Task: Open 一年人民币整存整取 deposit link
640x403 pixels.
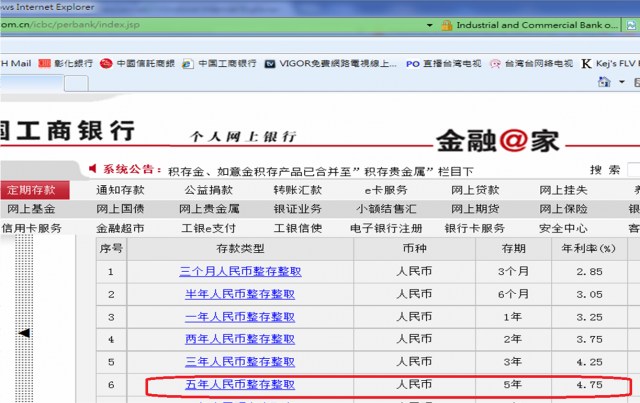Action: pos(240,317)
